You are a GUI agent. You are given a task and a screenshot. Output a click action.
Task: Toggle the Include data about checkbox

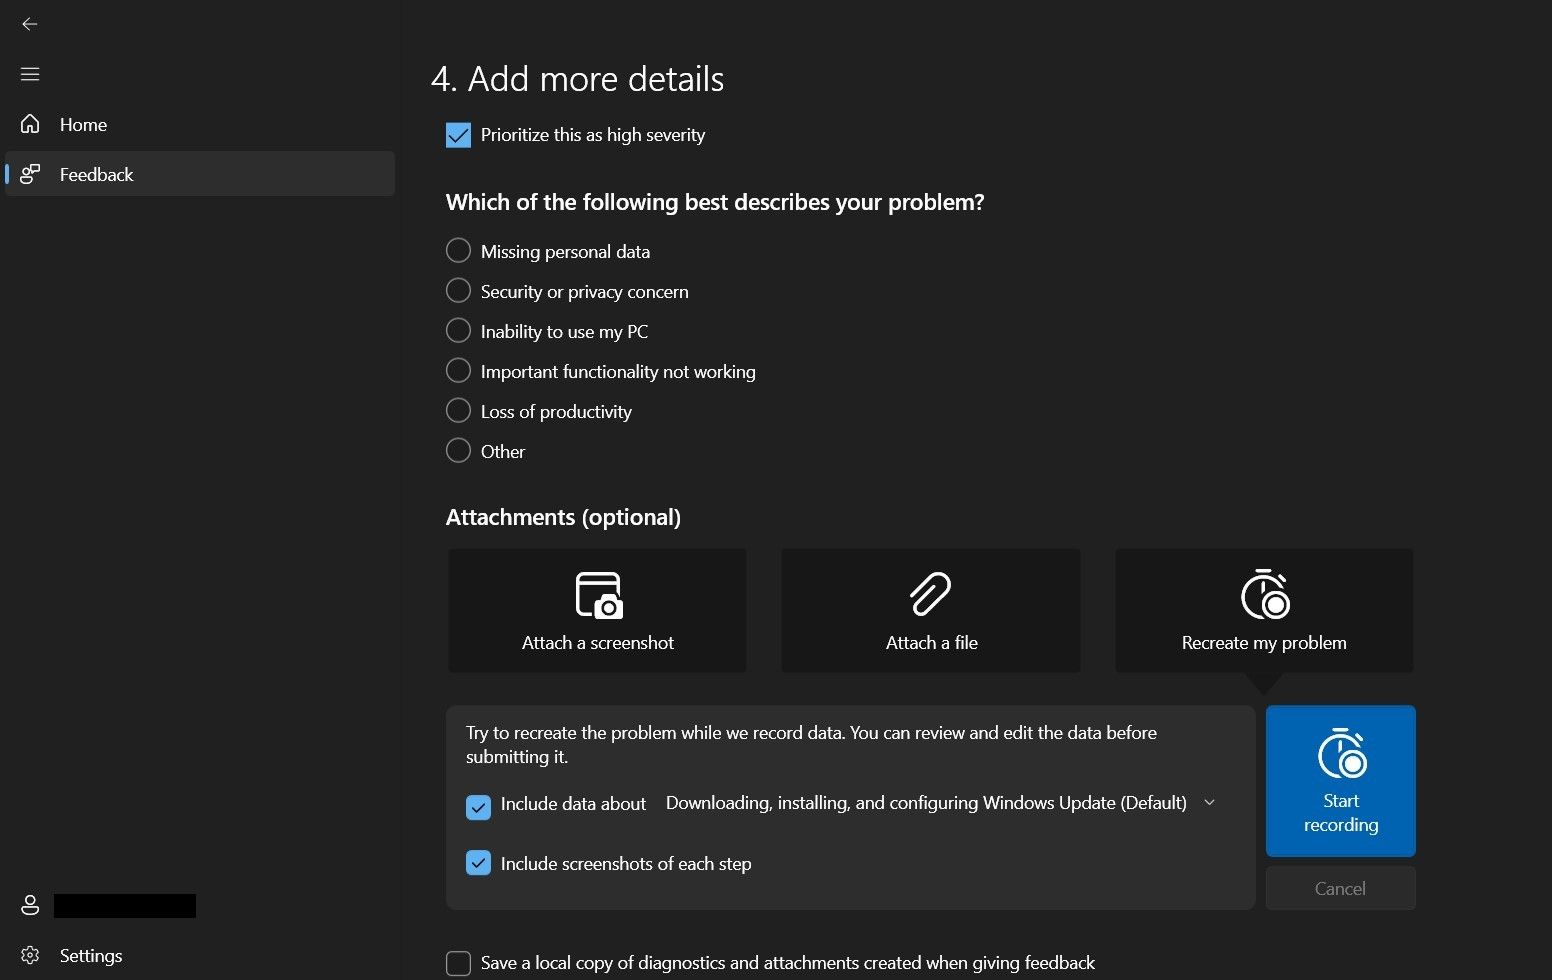[478, 807]
